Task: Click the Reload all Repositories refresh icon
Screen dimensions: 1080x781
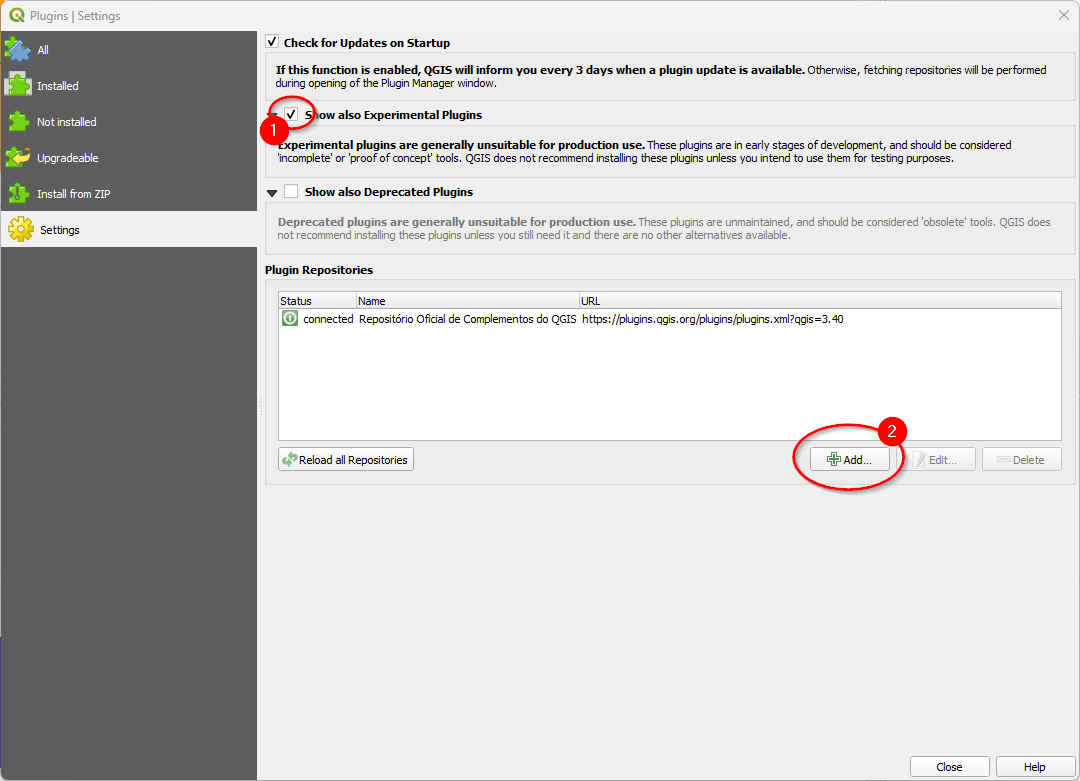Action: (x=291, y=459)
